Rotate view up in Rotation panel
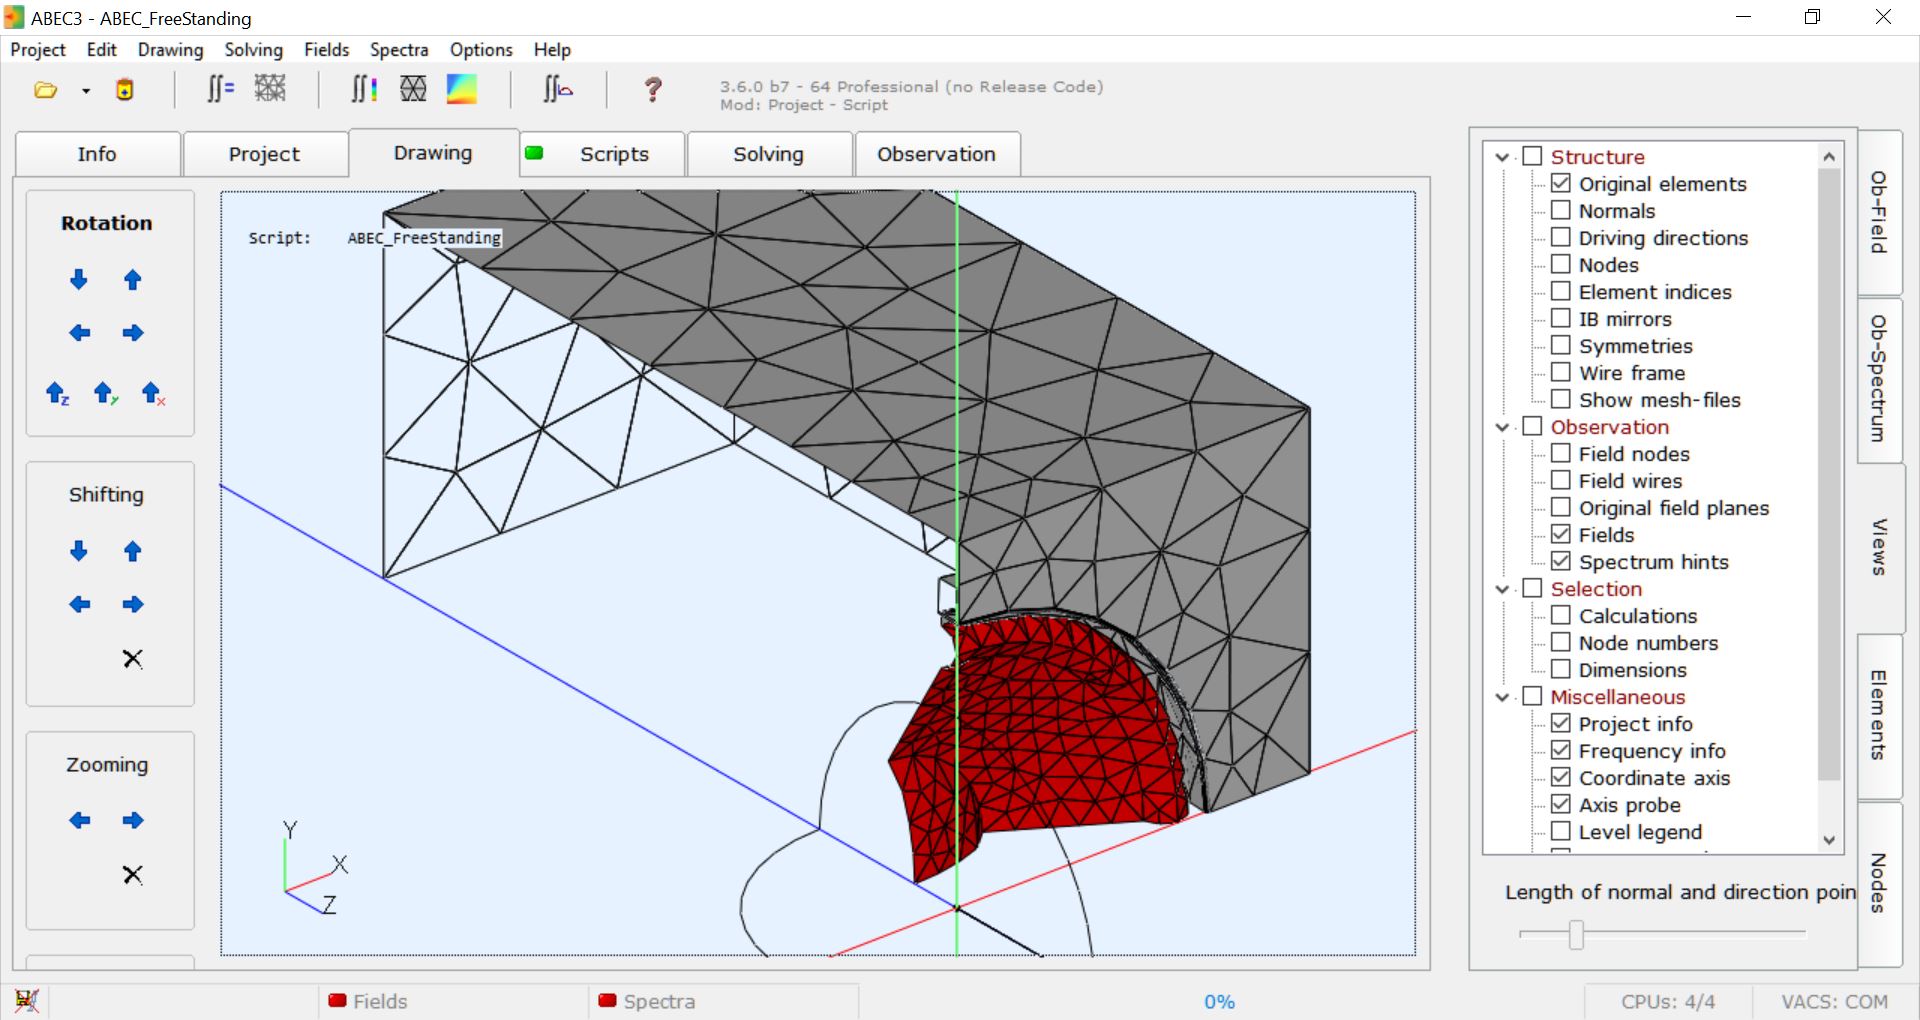1920x1020 pixels. (x=133, y=280)
